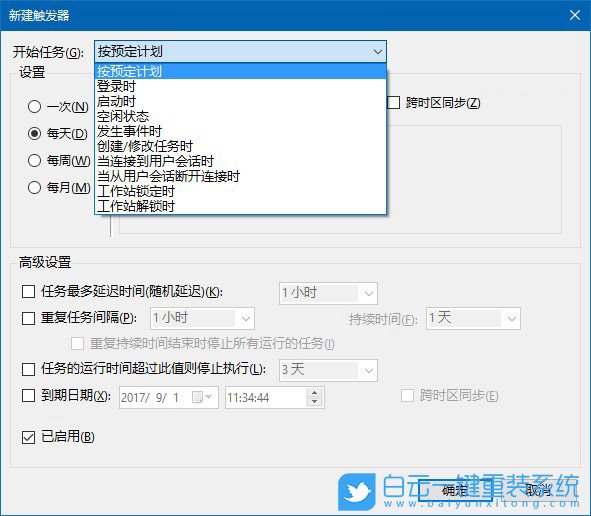Enable 任务的运行时间超过此值则停止执行 checkbox
This screenshot has width=591, height=516.
point(29,369)
